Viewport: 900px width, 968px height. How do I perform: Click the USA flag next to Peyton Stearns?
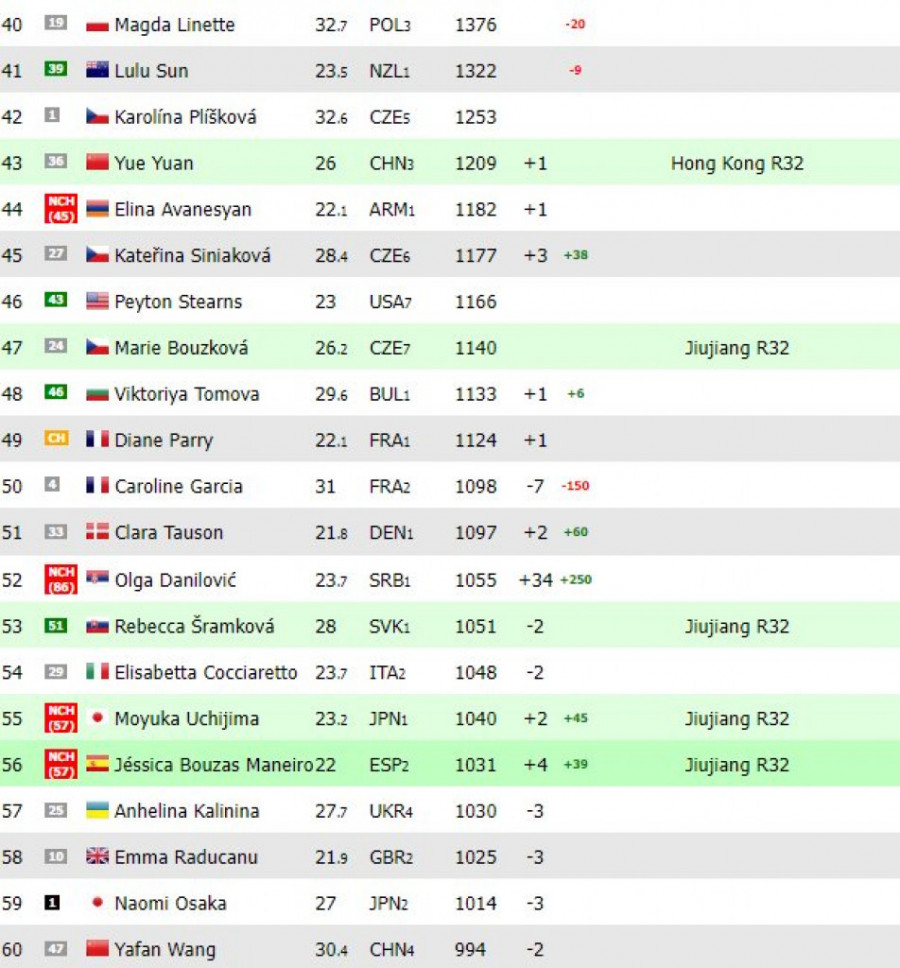(x=97, y=302)
